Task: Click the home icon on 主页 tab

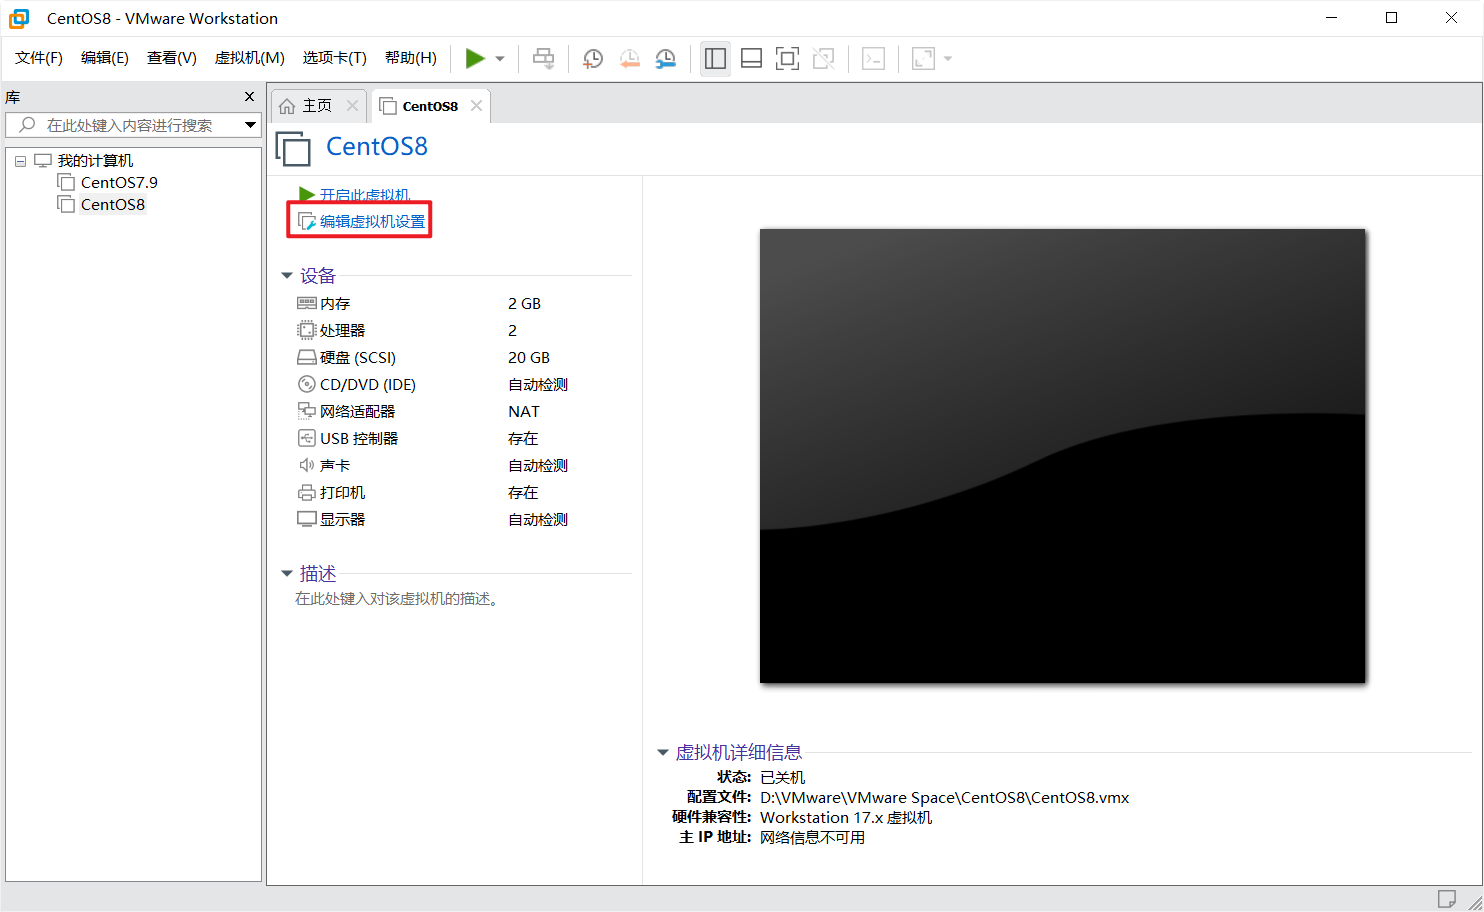Action: coord(287,106)
